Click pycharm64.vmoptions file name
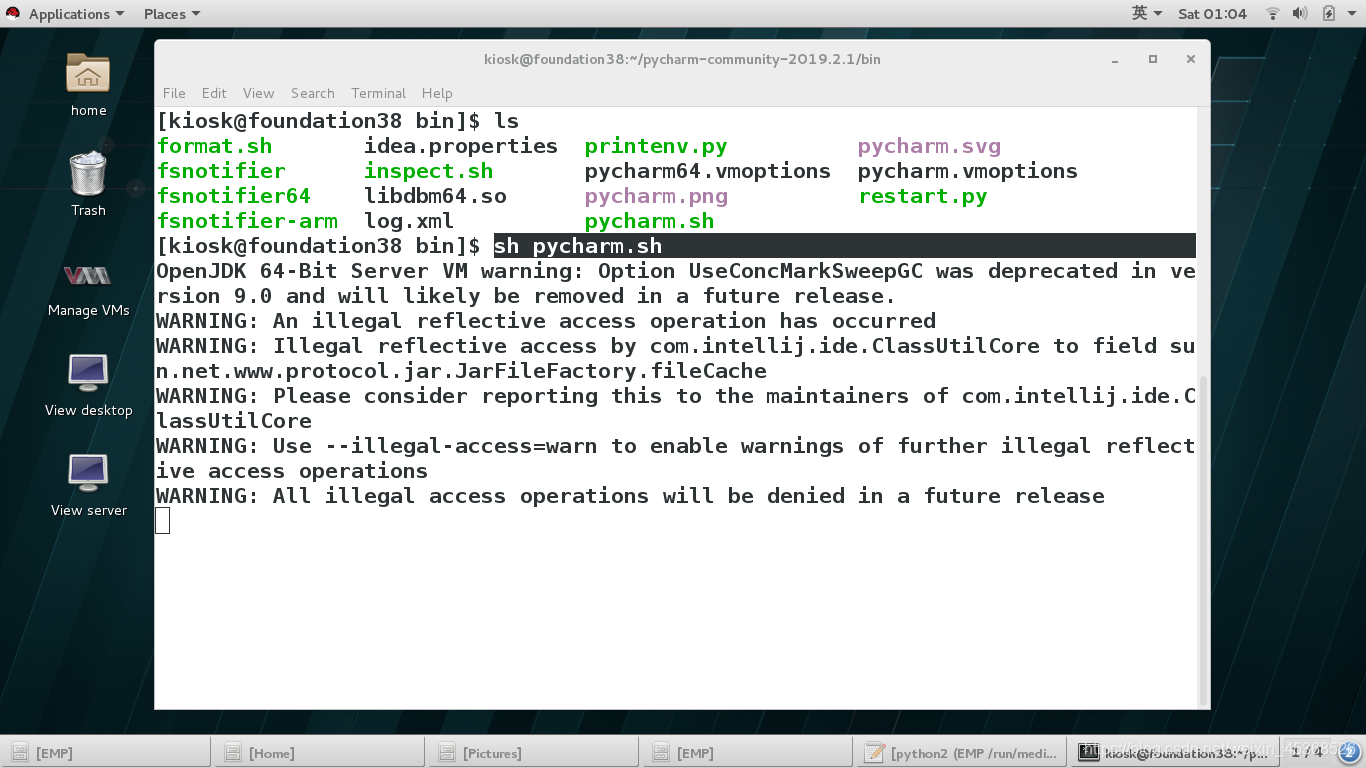The width and height of the screenshot is (1366, 768). point(708,171)
